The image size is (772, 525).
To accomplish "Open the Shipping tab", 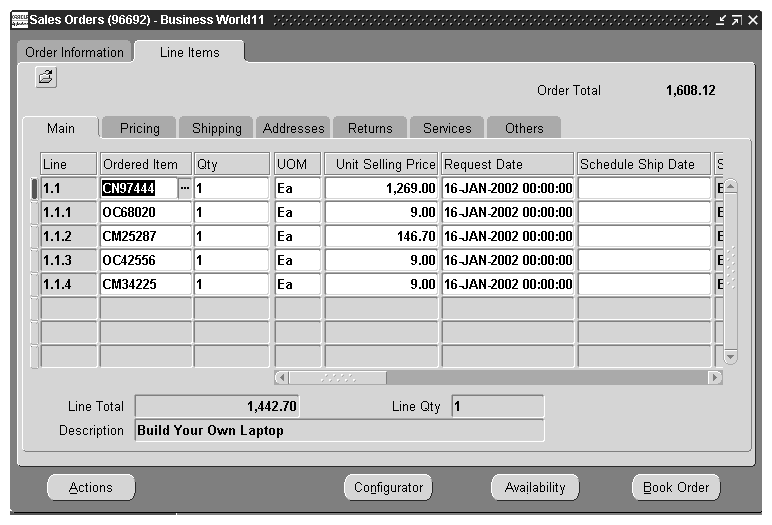I will 217,128.
